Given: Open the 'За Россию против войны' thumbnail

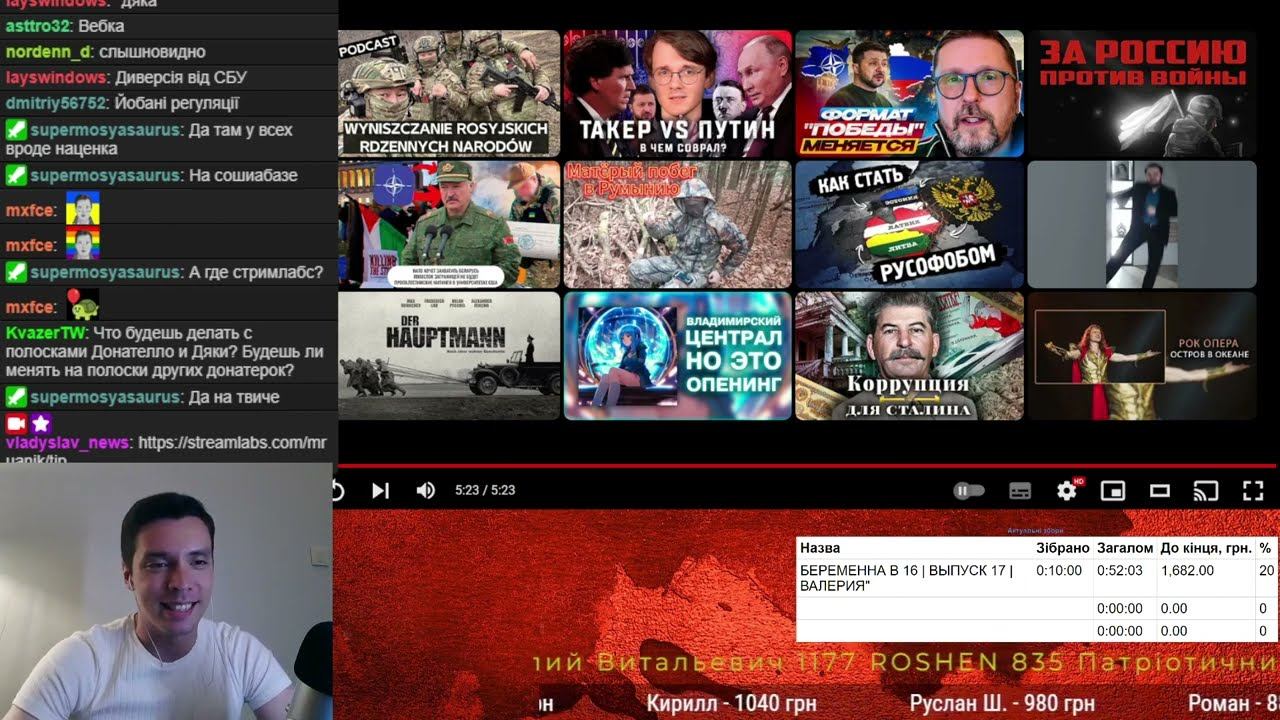Looking at the screenshot, I should (x=1142, y=93).
